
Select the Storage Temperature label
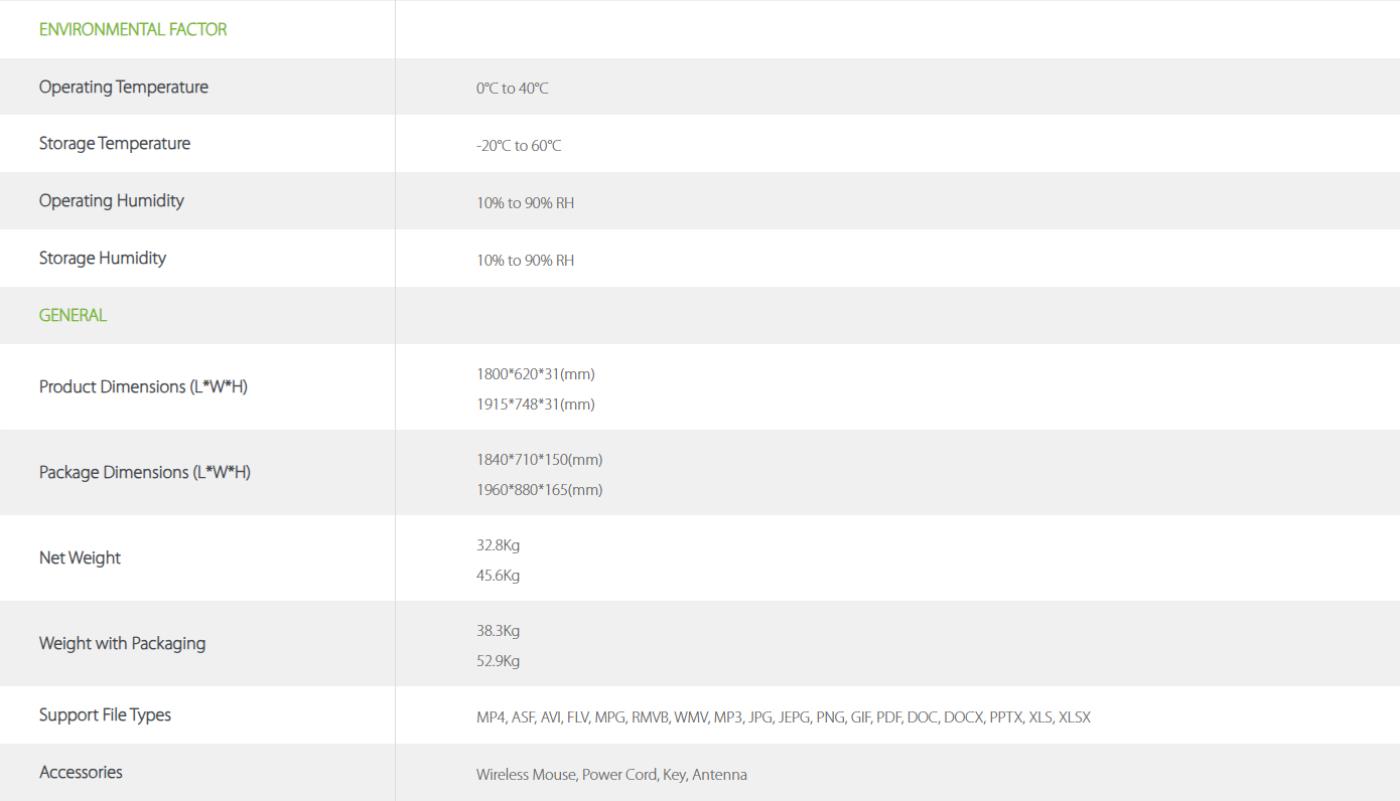click(x=114, y=144)
